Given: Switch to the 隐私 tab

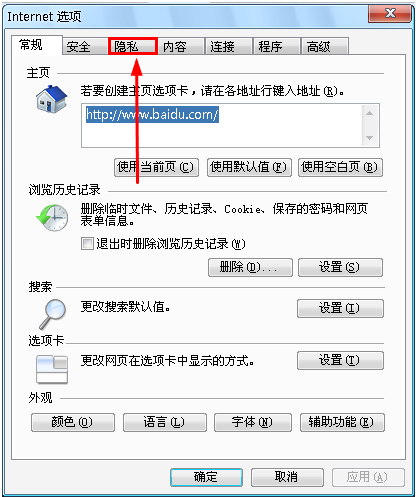Looking at the screenshot, I should pos(133,46).
